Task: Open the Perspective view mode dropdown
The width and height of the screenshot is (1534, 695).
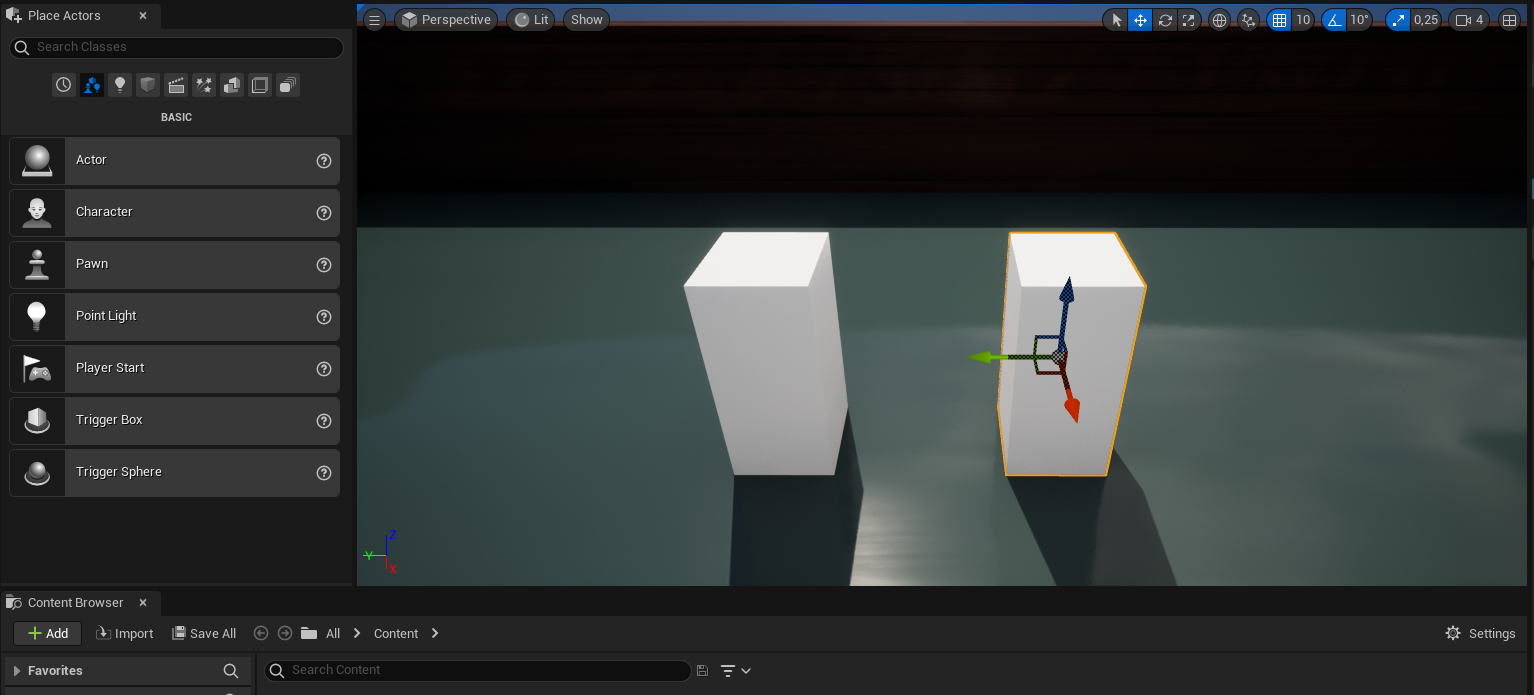Action: point(446,20)
